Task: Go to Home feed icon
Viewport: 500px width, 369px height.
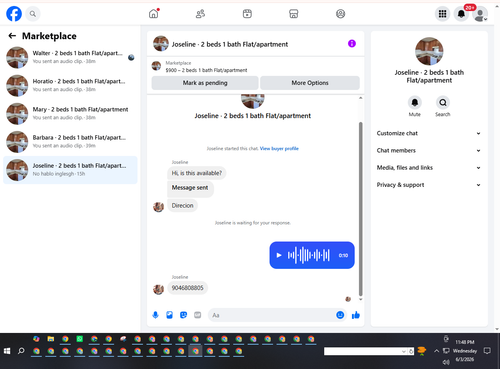Action: click(x=154, y=14)
